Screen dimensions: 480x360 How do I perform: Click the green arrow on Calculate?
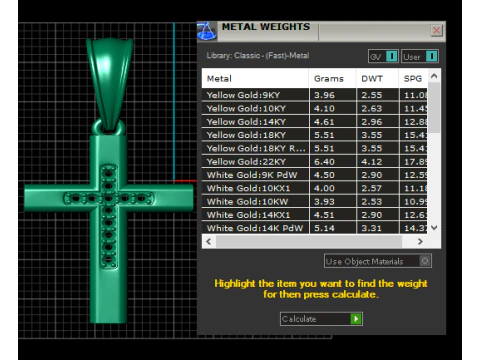click(356, 319)
